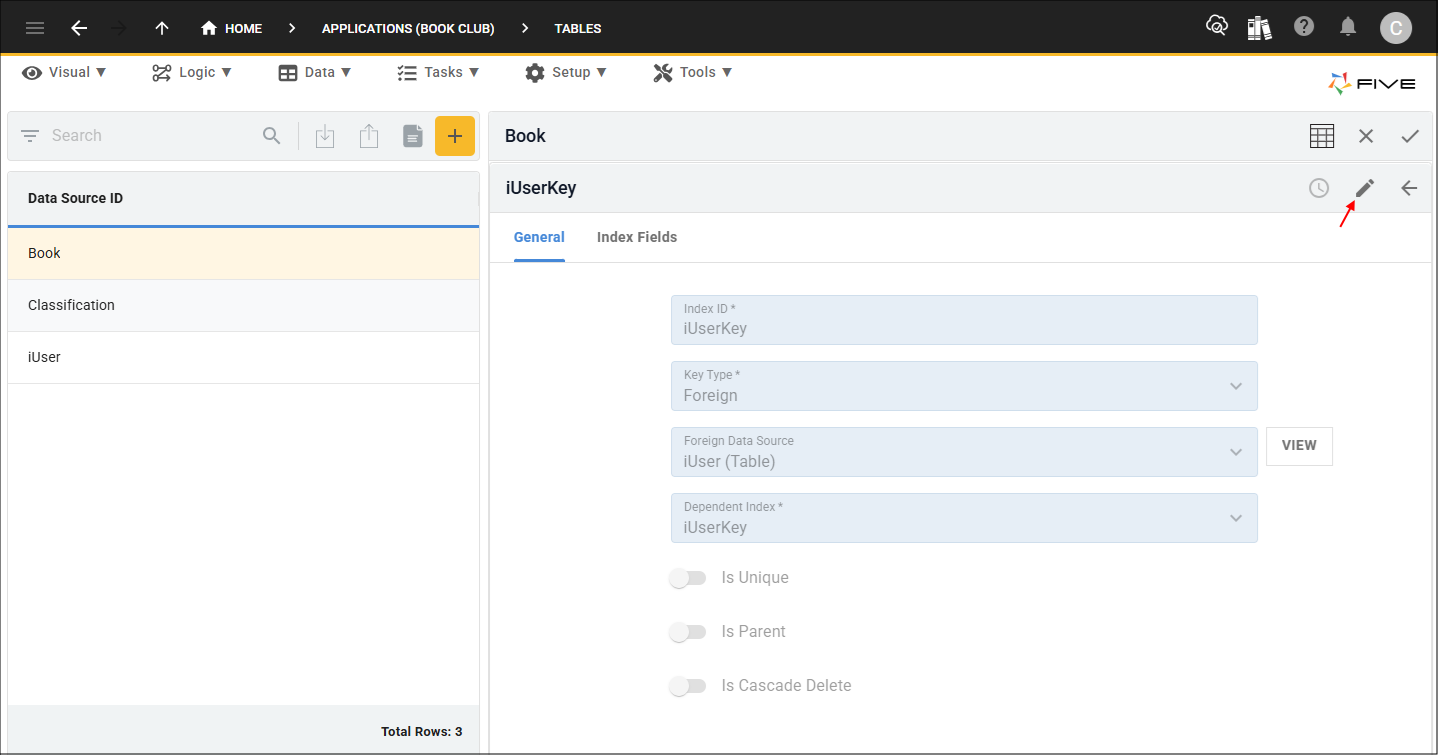Click the import (download) icon

point(325,136)
